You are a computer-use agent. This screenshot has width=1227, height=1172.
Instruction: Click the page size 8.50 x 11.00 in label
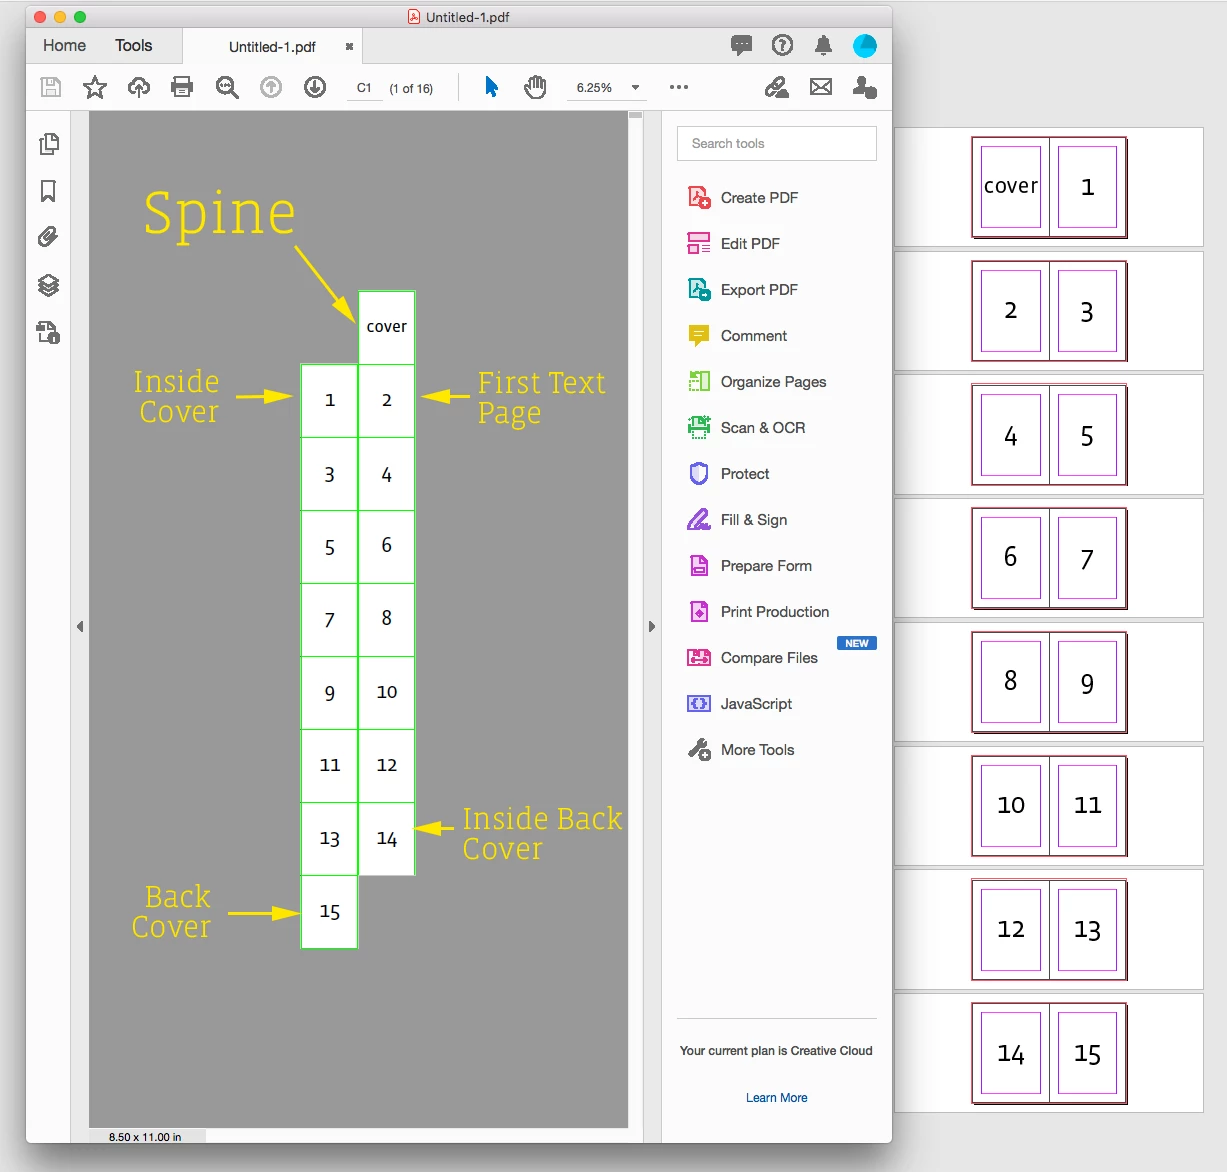coord(145,1137)
